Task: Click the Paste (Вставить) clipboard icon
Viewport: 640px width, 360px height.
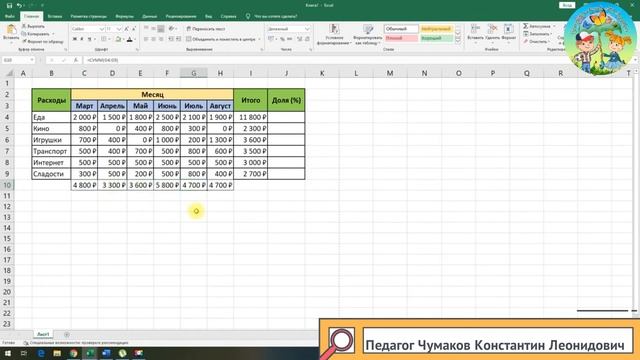Action: click(11, 30)
